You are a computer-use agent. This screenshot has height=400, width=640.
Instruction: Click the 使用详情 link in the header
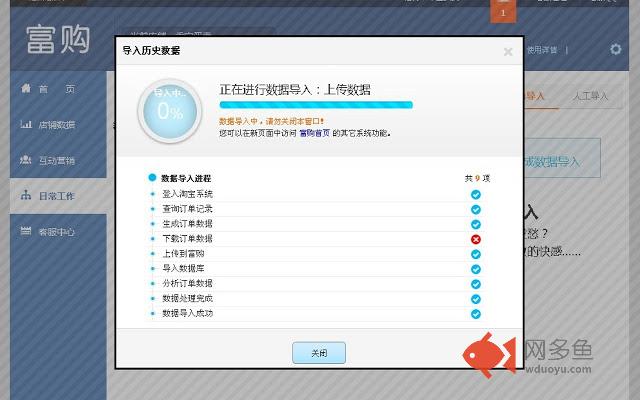(542, 50)
